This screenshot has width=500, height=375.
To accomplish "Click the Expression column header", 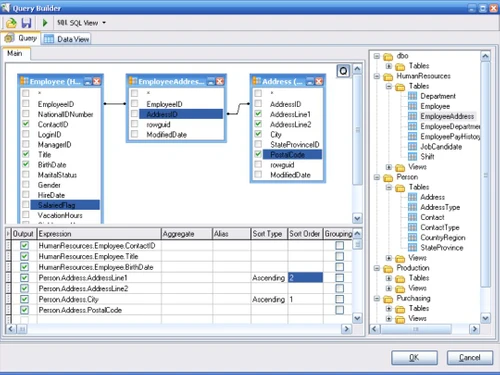I will [x=99, y=234].
